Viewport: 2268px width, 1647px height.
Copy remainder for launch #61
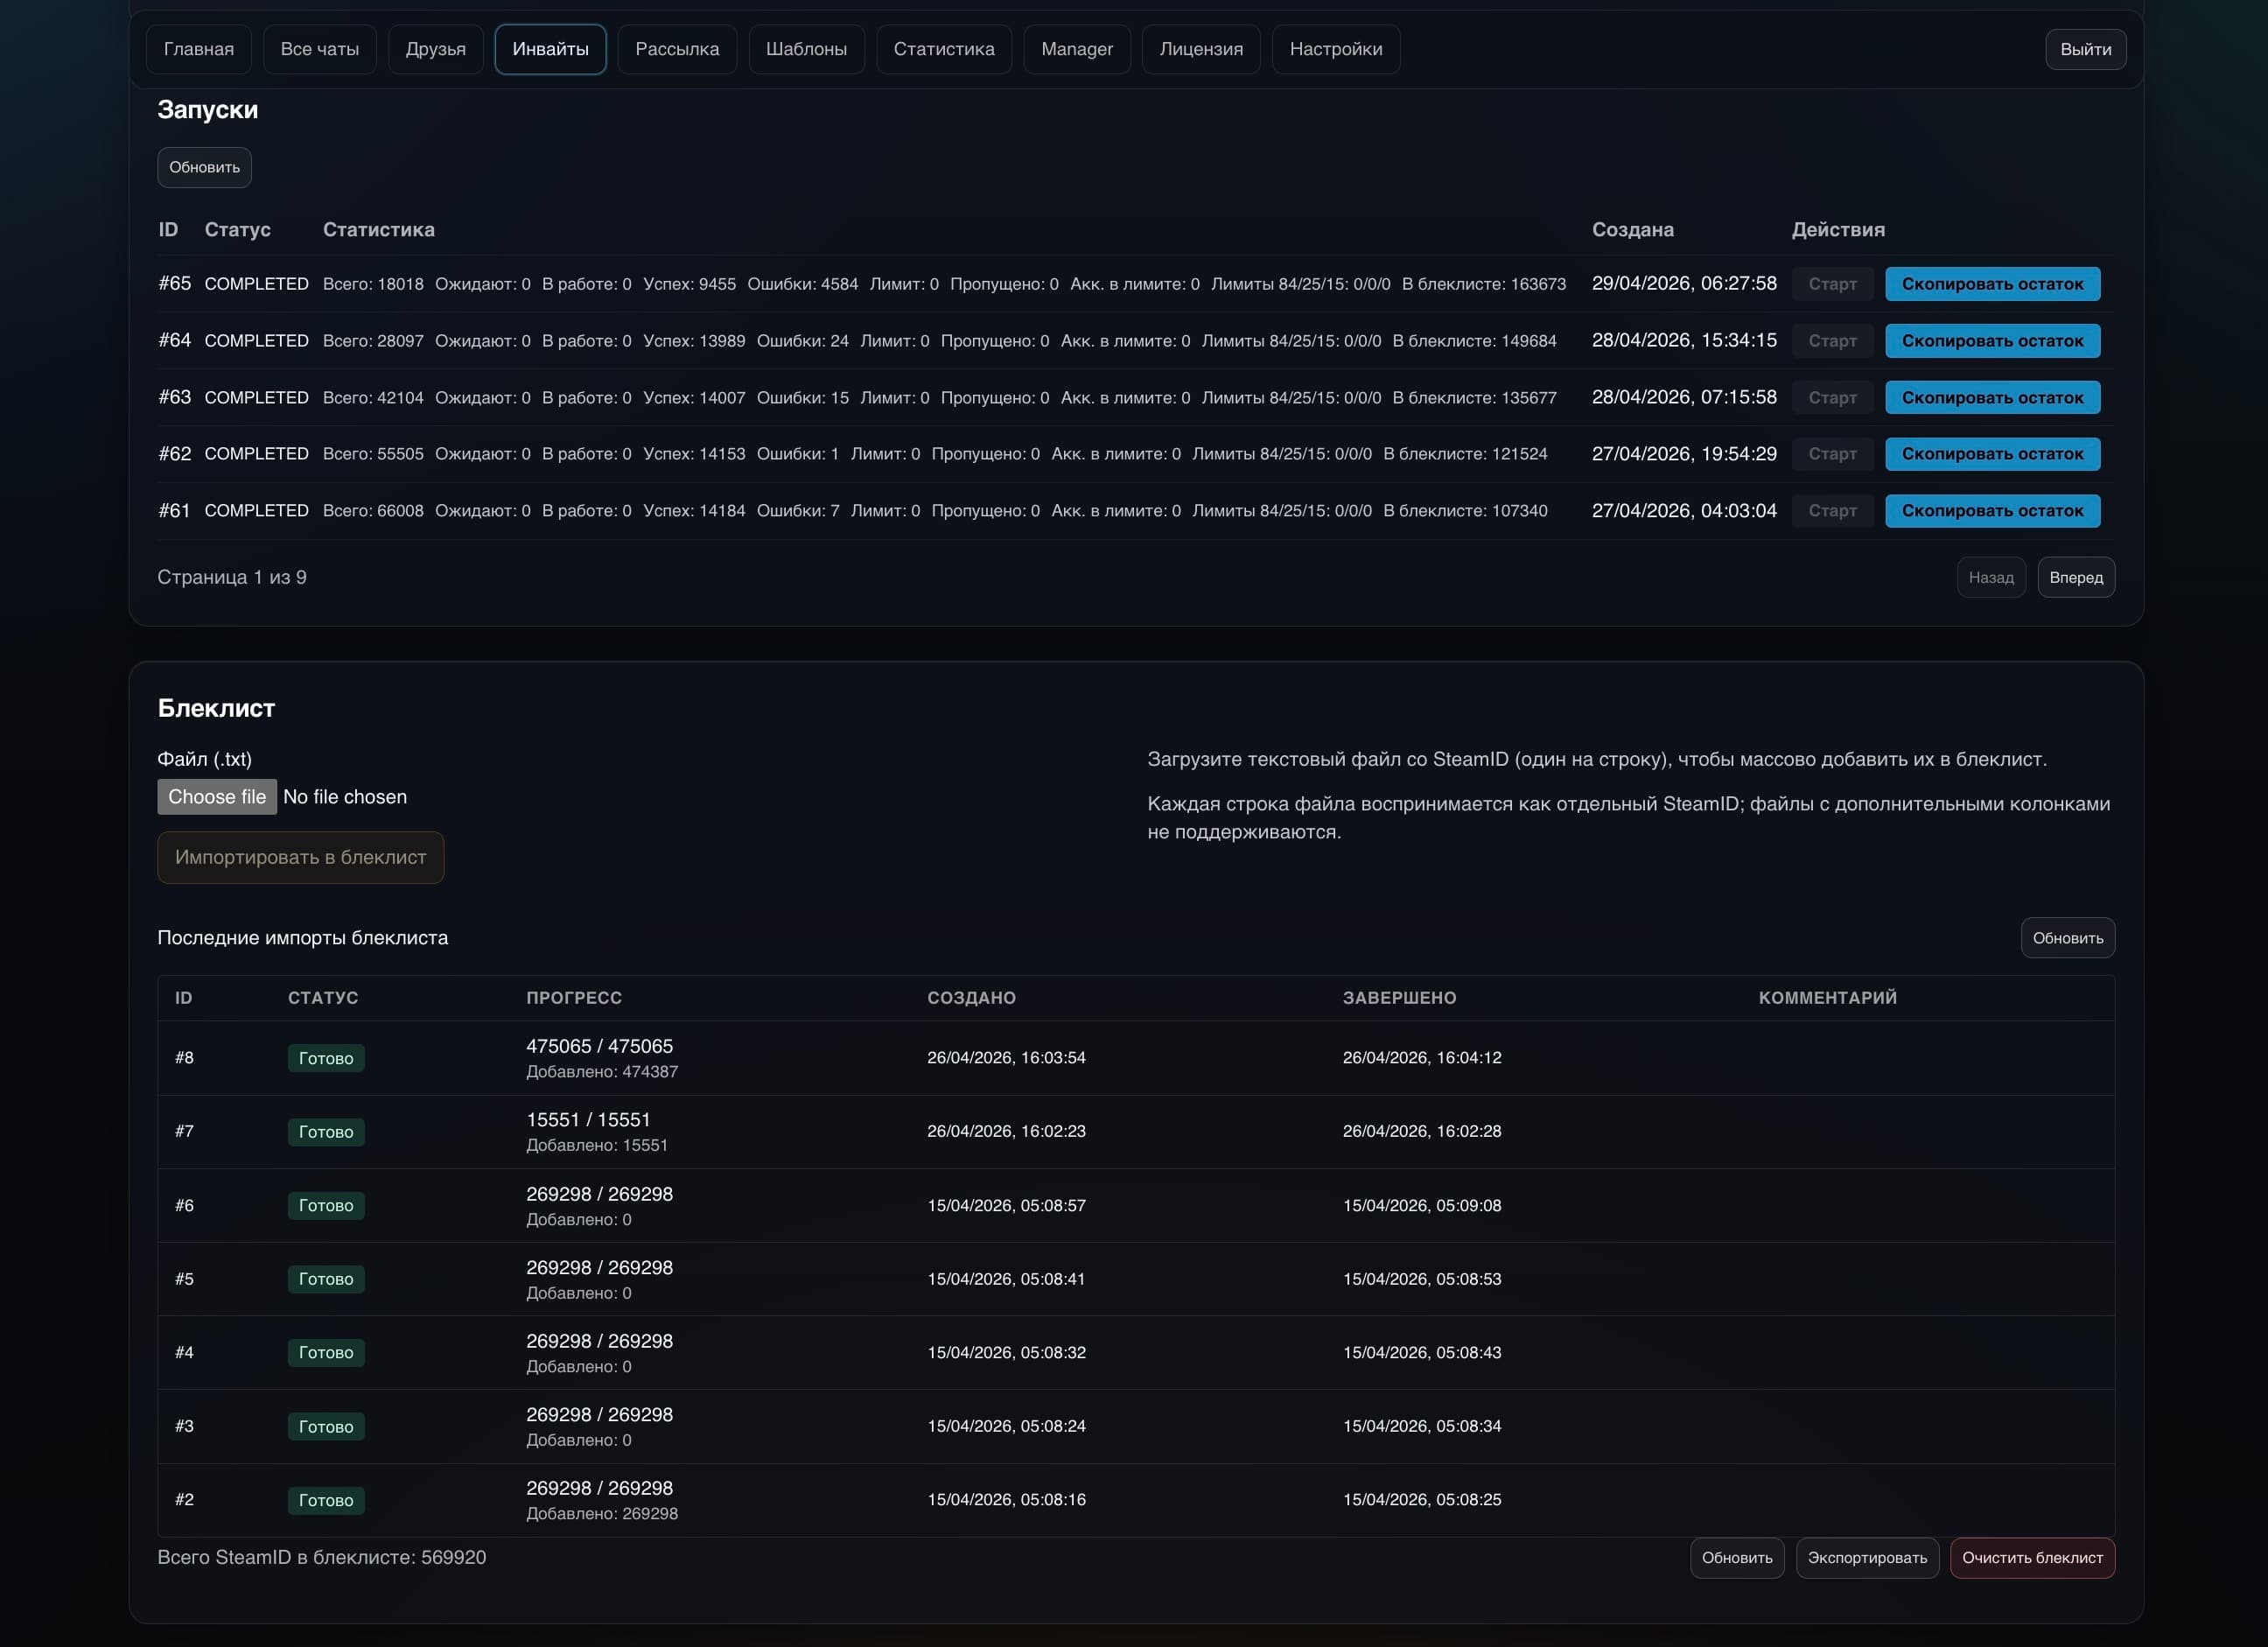(1992, 511)
